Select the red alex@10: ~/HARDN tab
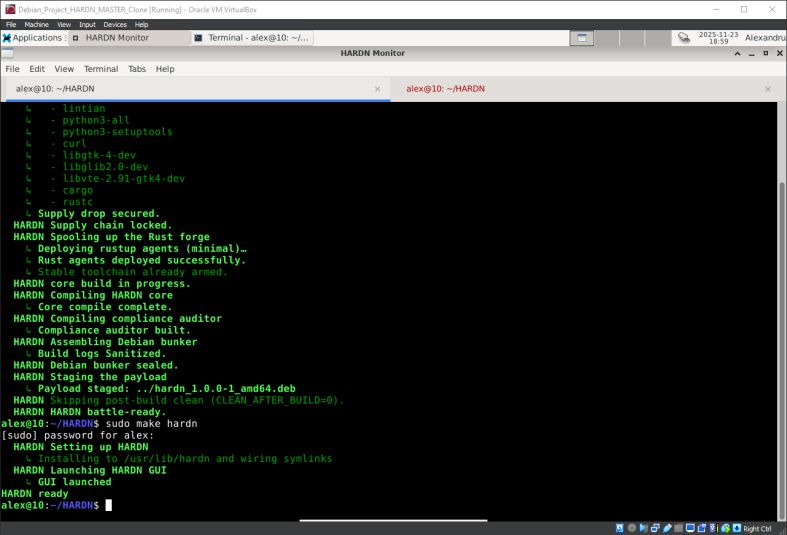The width and height of the screenshot is (787, 535). pos(585,89)
